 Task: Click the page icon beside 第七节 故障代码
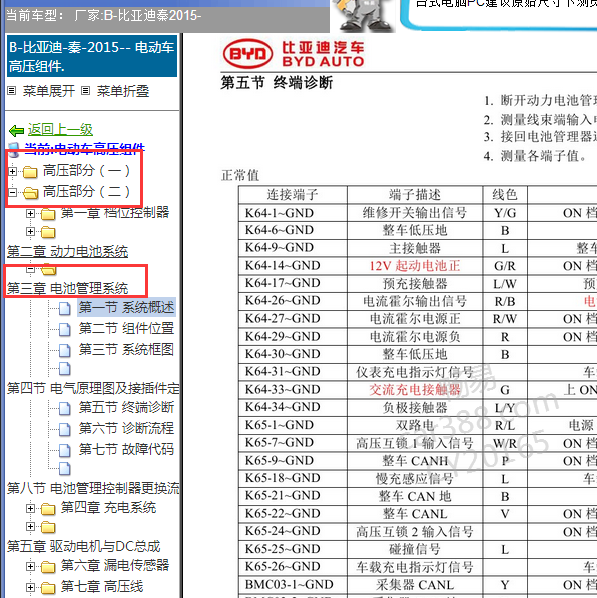(64, 450)
